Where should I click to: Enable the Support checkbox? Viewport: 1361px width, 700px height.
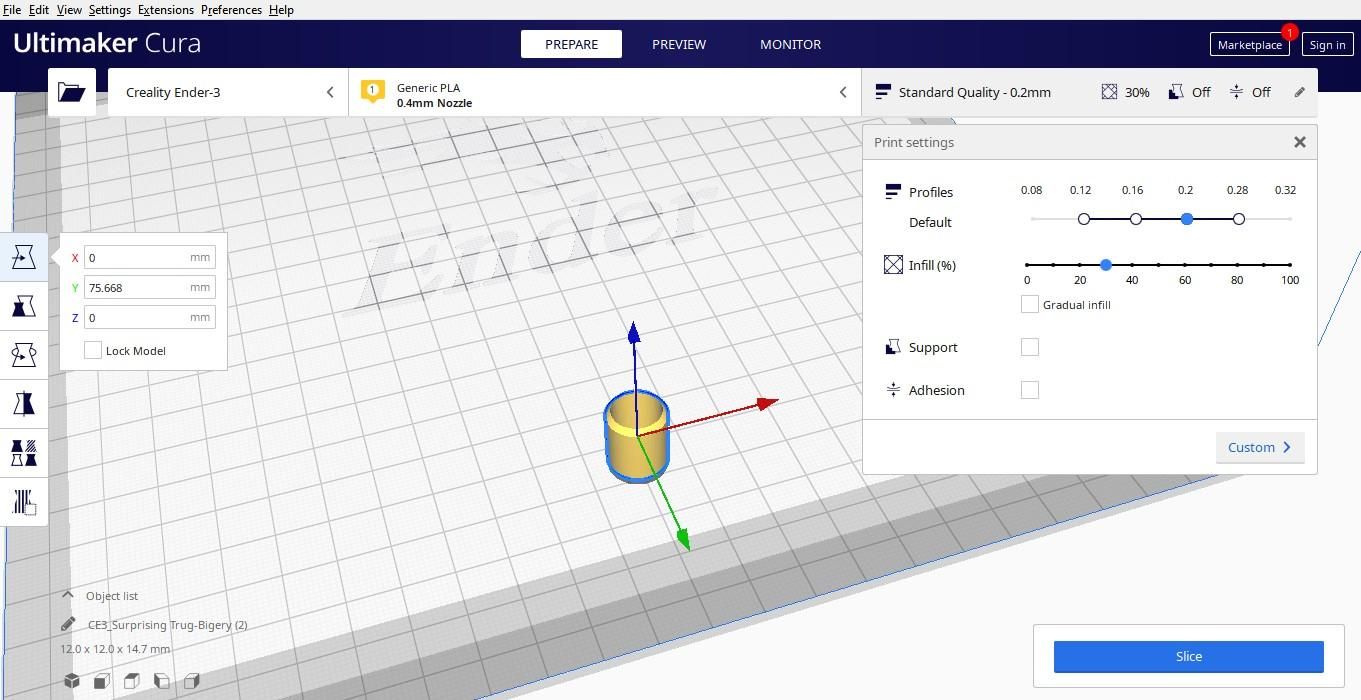click(1029, 347)
